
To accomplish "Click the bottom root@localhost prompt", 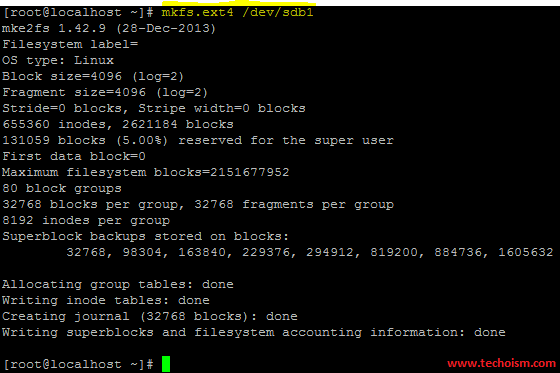I will [79, 364].
